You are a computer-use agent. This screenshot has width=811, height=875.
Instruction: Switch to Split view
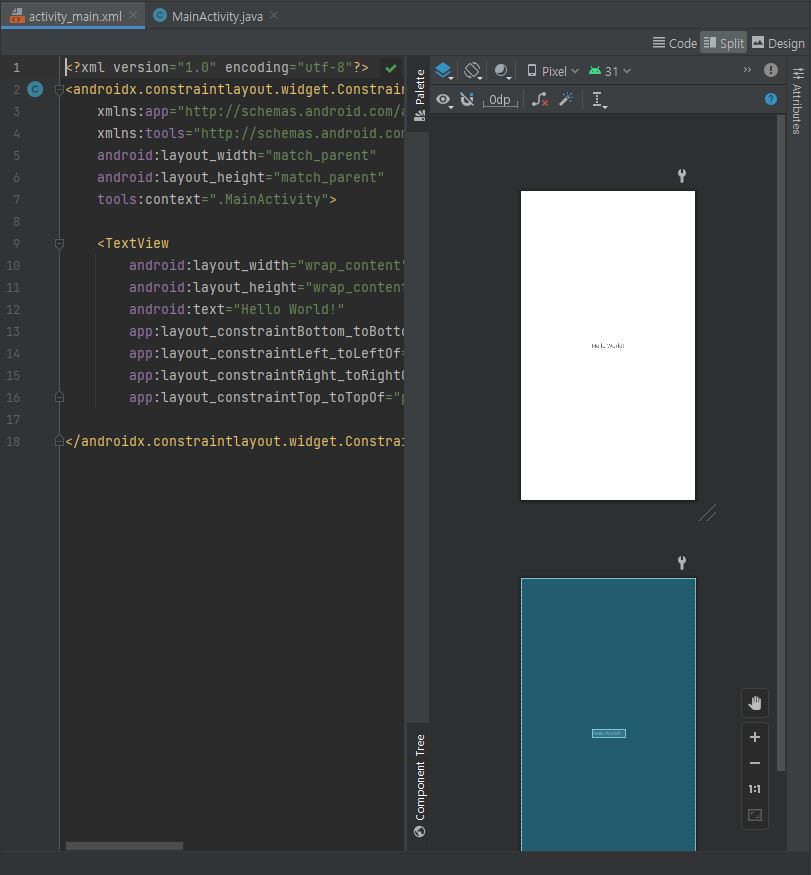(x=723, y=43)
